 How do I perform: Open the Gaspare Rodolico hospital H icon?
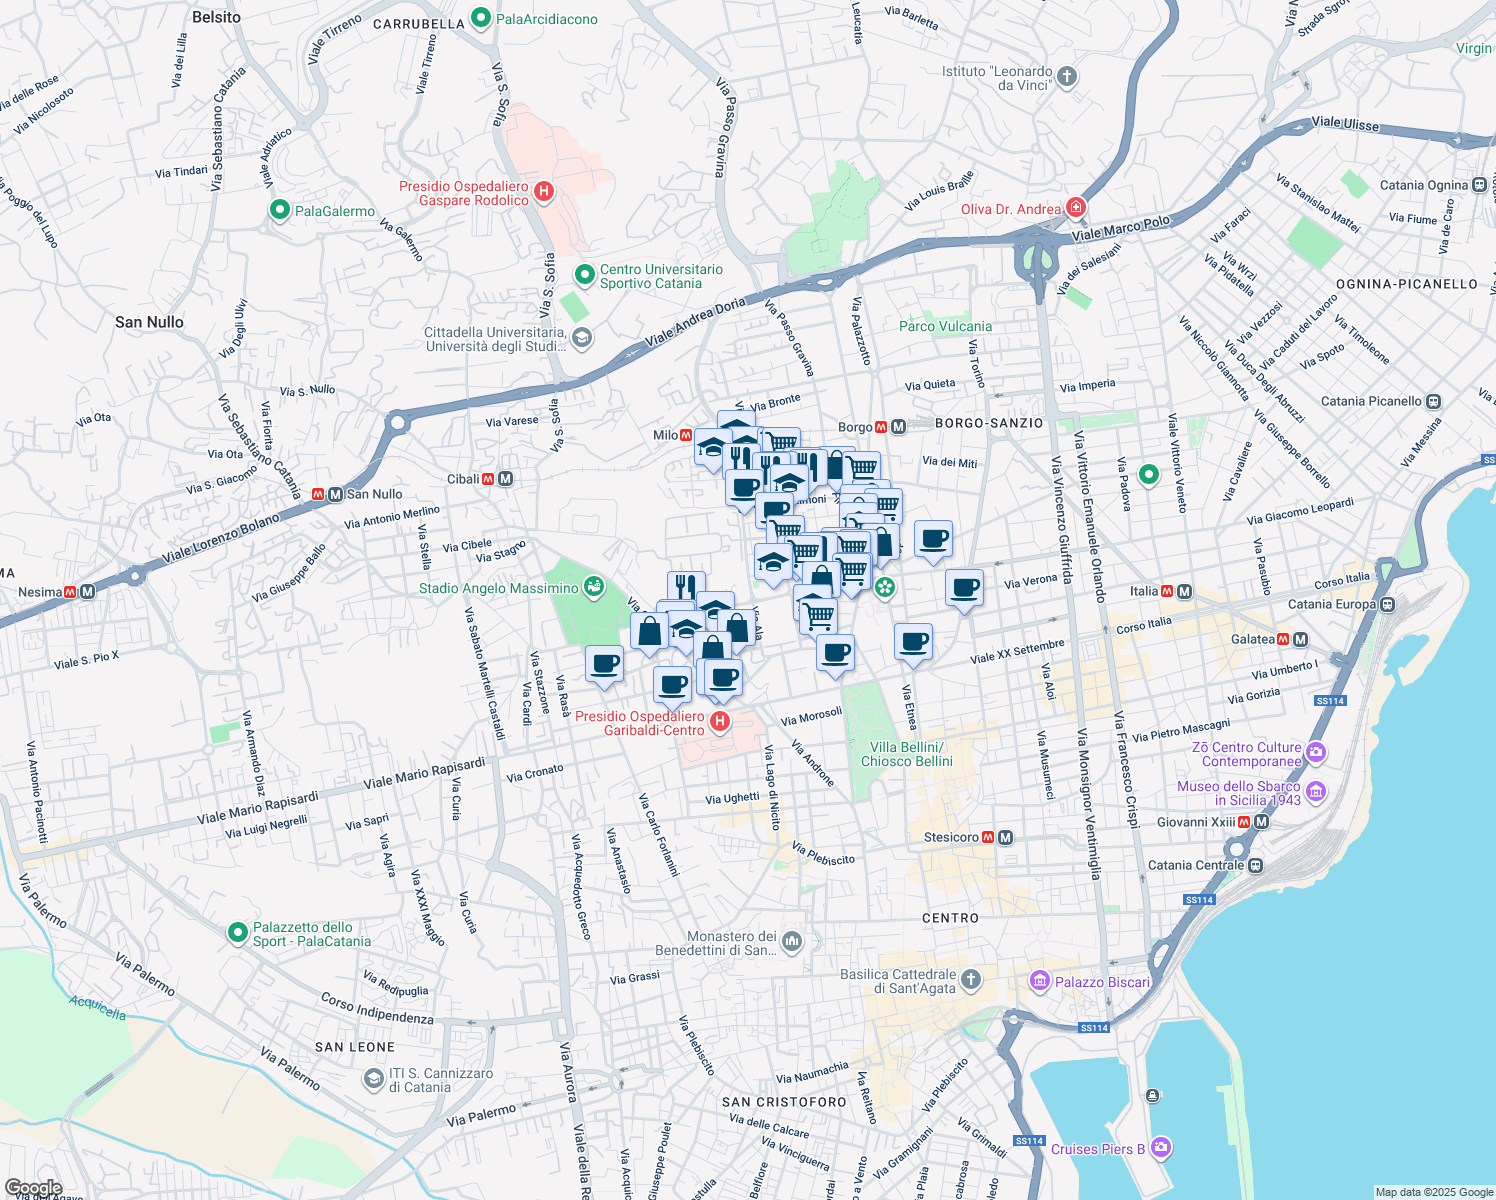(544, 191)
